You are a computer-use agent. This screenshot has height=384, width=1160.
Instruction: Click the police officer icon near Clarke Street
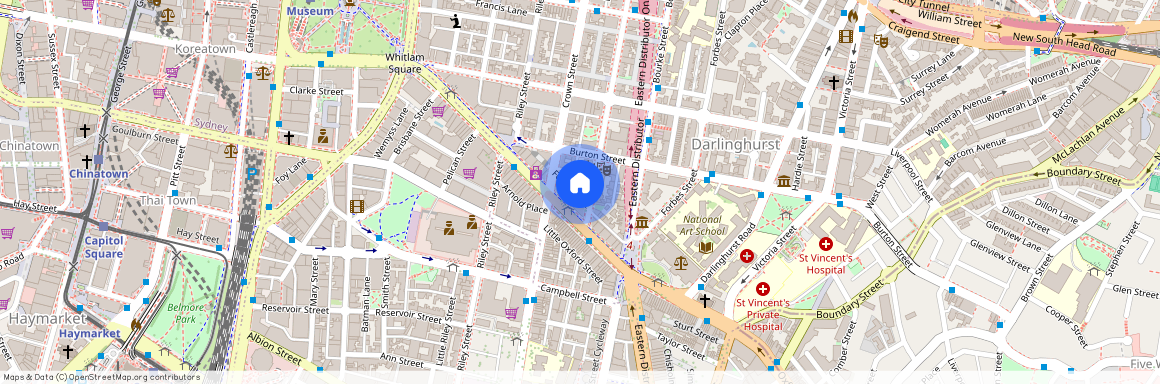pyautogui.click(x=323, y=135)
